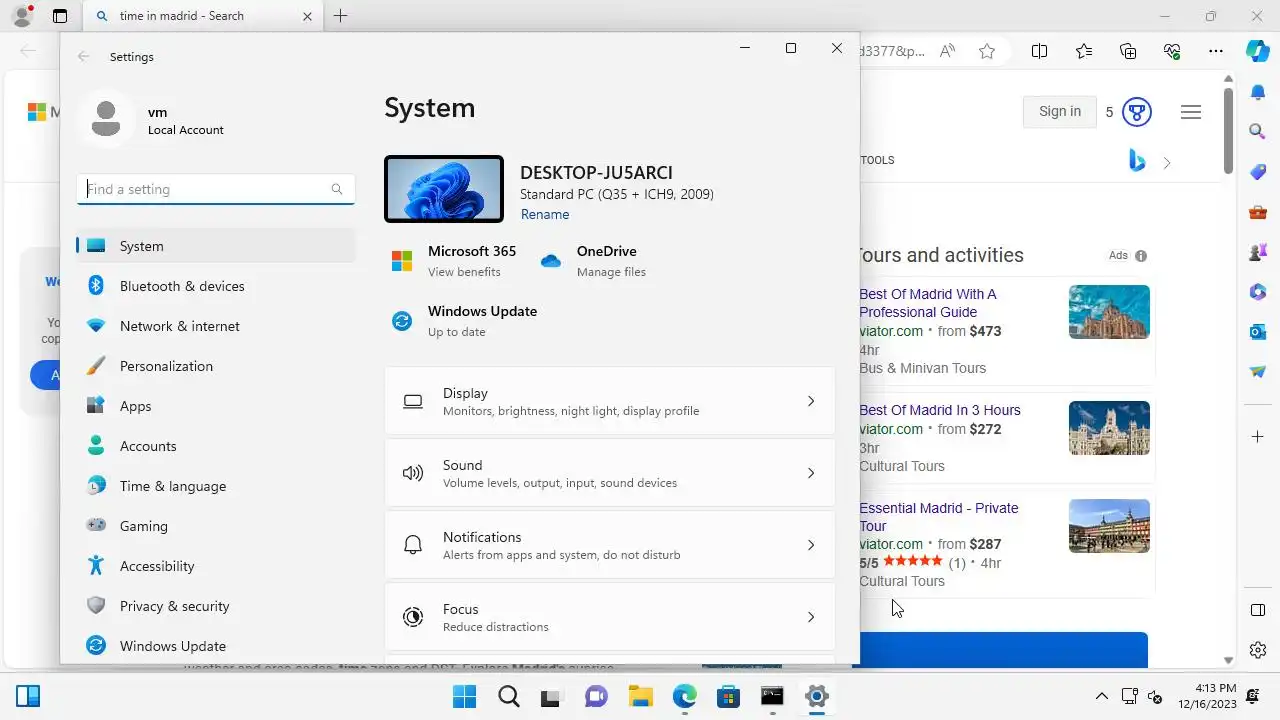The height and width of the screenshot is (720, 1280).
Task: Open Microsoft Store from taskbar
Action: (728, 696)
